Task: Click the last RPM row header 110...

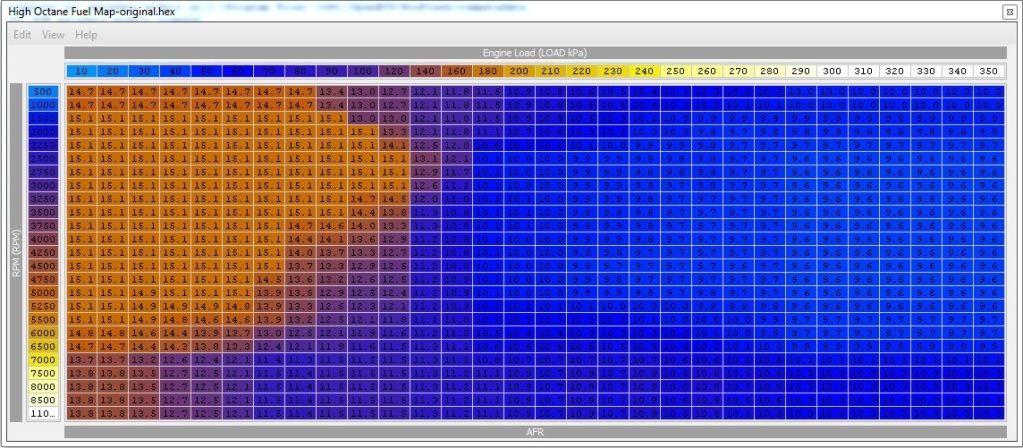Action: [43, 413]
